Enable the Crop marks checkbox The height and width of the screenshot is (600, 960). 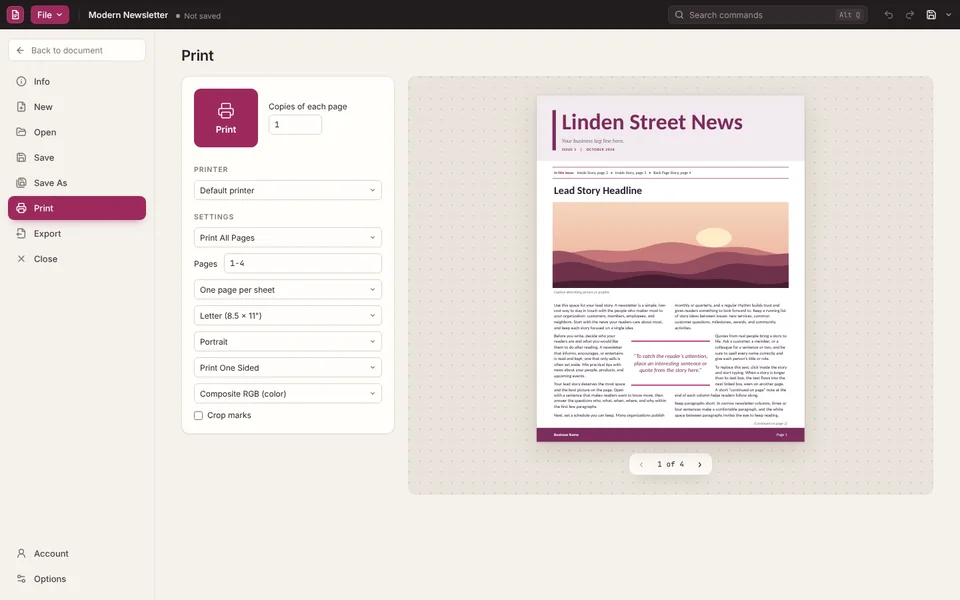[x=198, y=416]
